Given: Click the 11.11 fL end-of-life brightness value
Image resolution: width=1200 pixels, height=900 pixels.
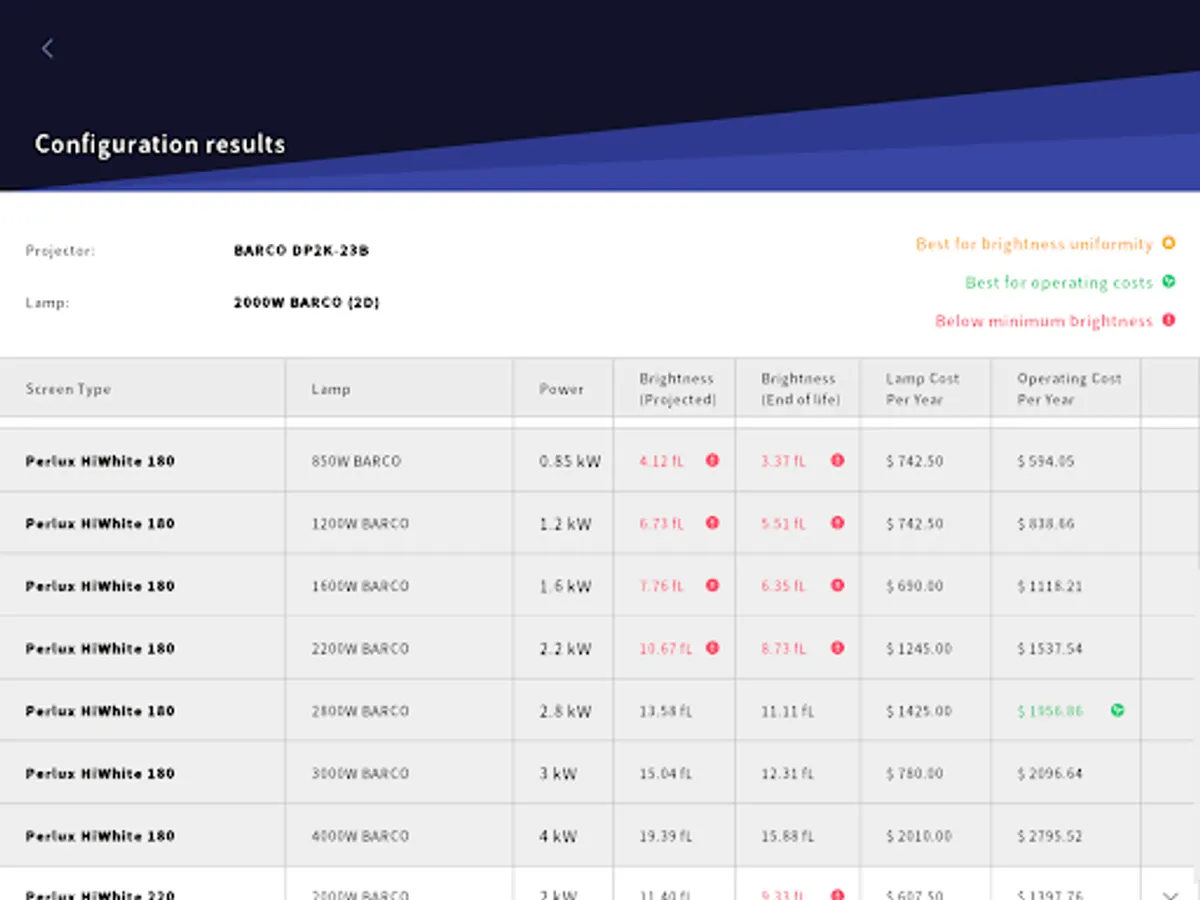Looking at the screenshot, I should [x=787, y=711].
